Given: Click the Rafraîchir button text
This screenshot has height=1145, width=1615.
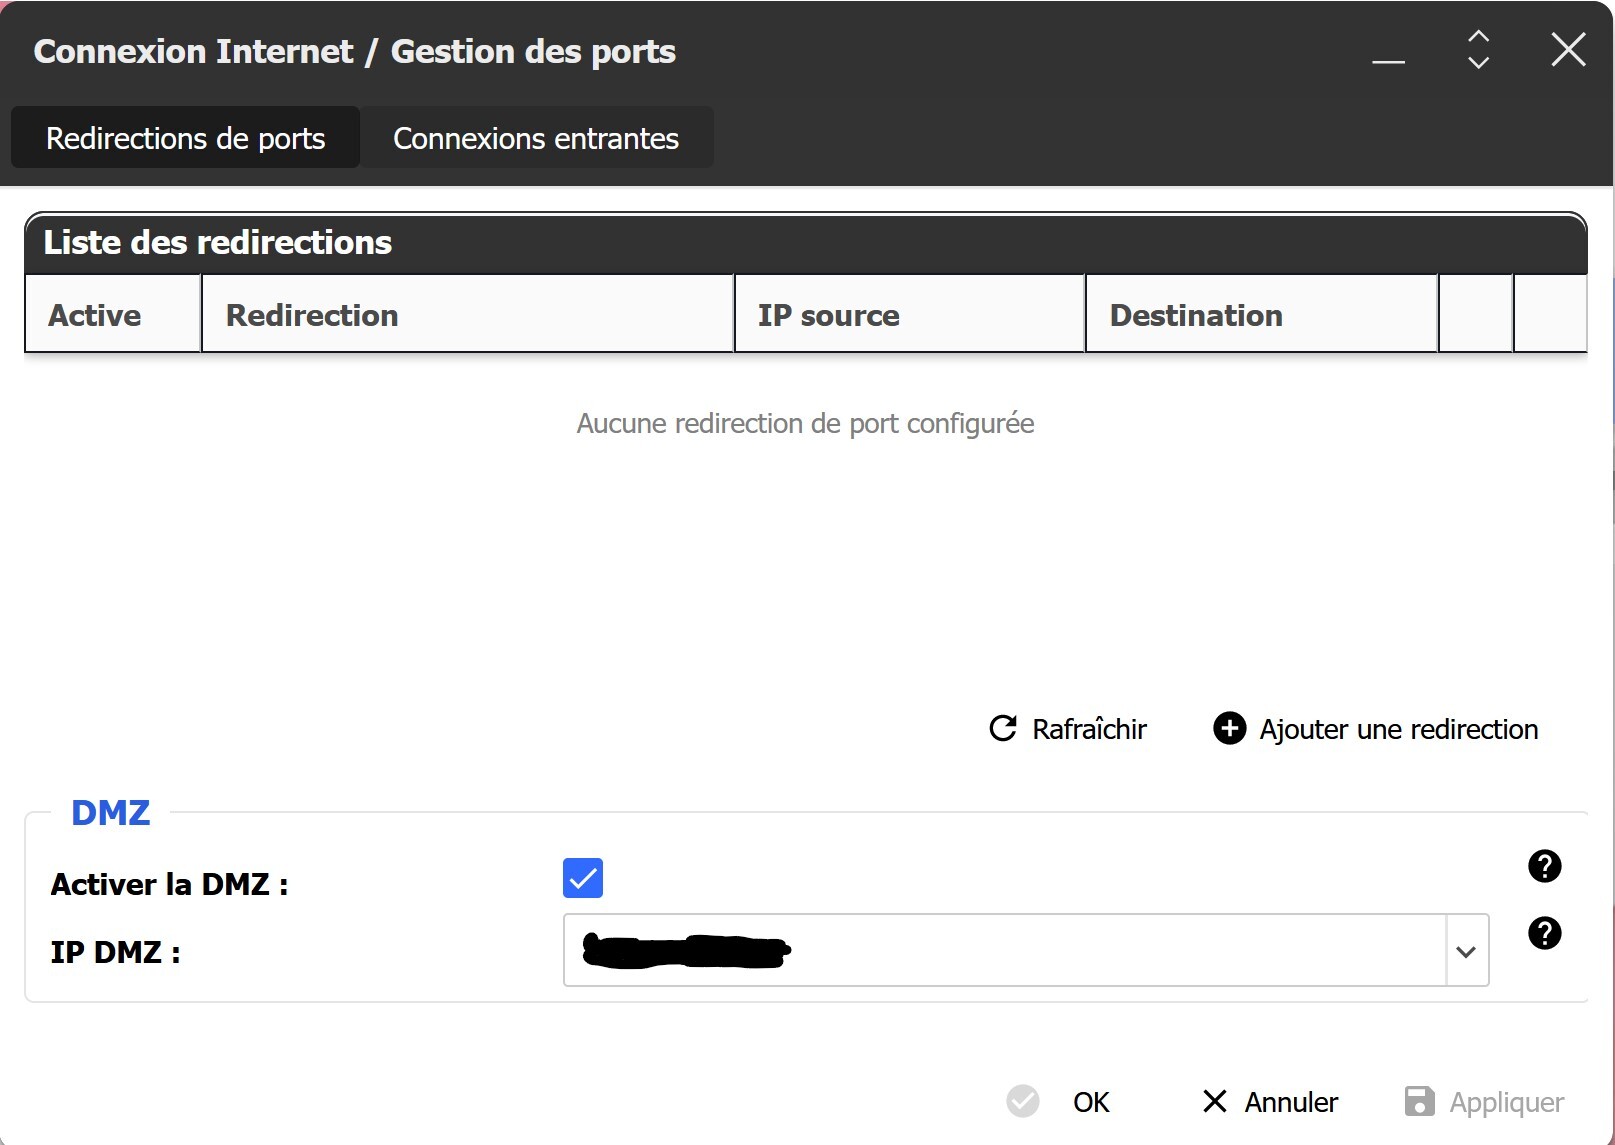Looking at the screenshot, I should (x=1088, y=729).
